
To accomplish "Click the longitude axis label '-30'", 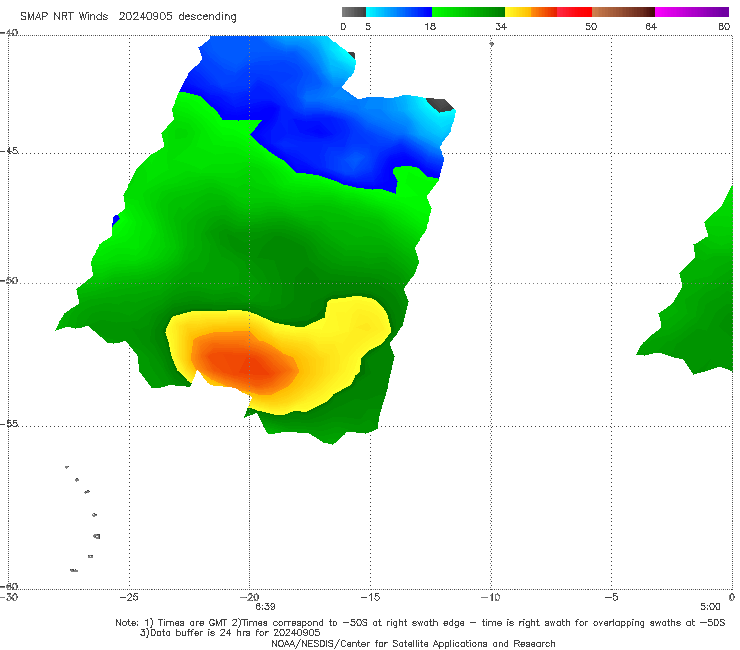I will pyautogui.click(x=9, y=597).
